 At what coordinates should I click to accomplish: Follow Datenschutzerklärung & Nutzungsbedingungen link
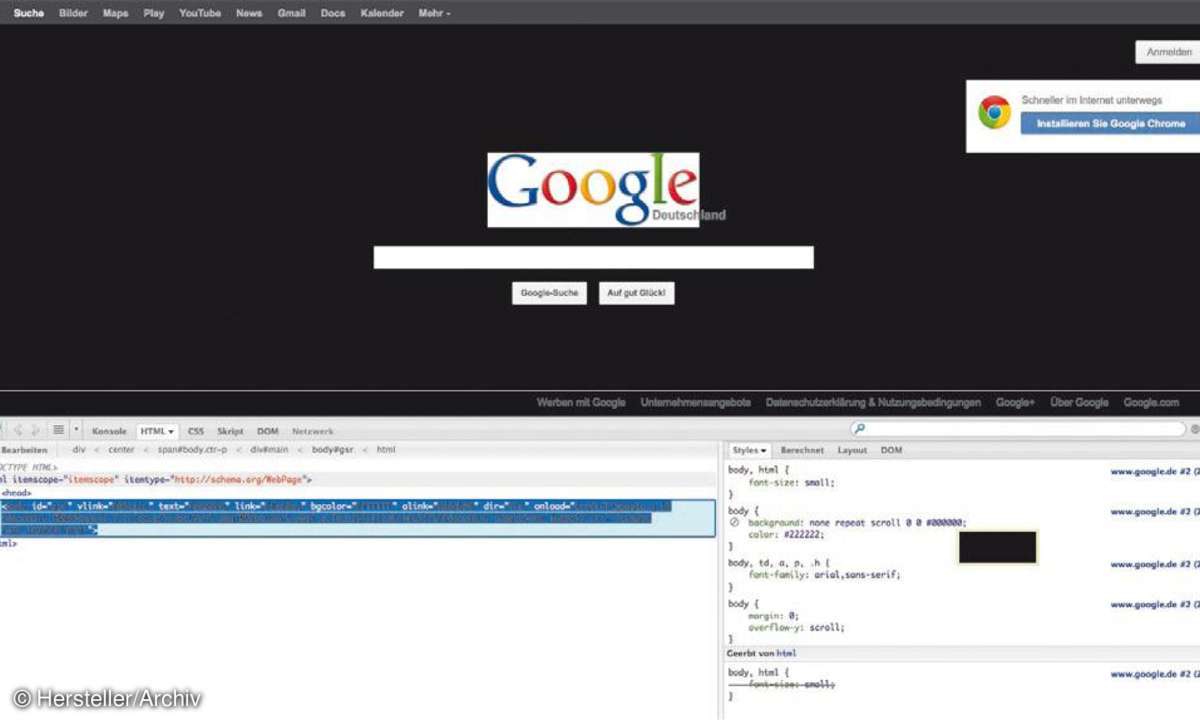click(x=873, y=402)
